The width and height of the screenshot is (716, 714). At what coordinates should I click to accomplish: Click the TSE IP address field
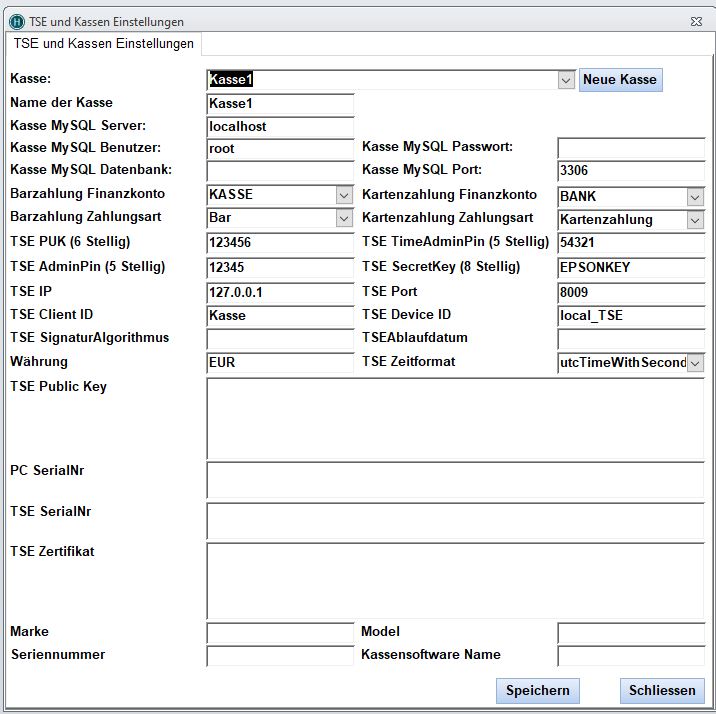[280, 292]
